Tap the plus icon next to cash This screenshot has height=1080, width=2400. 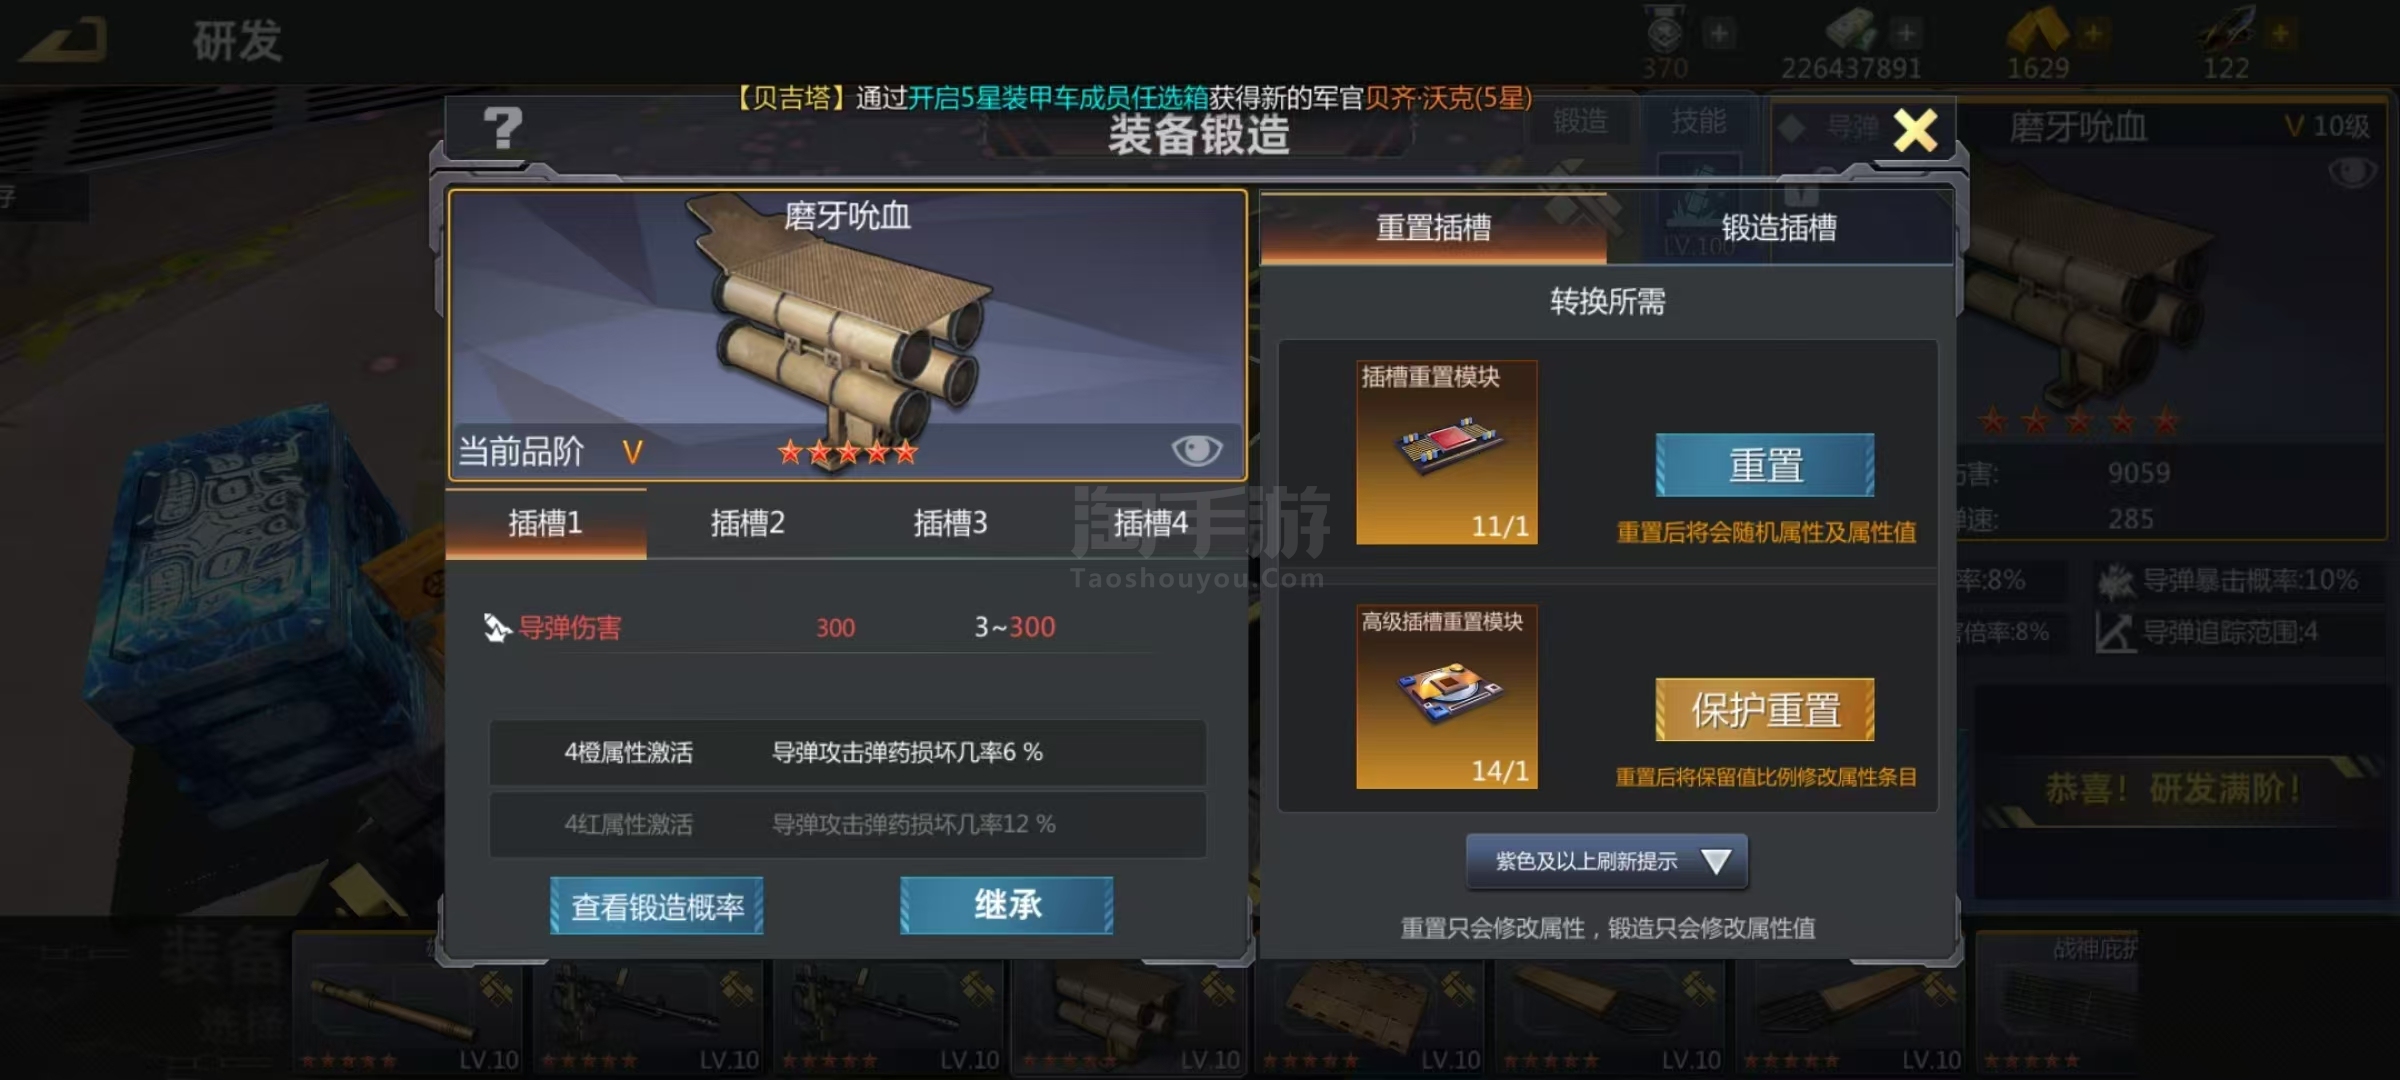tap(1907, 33)
